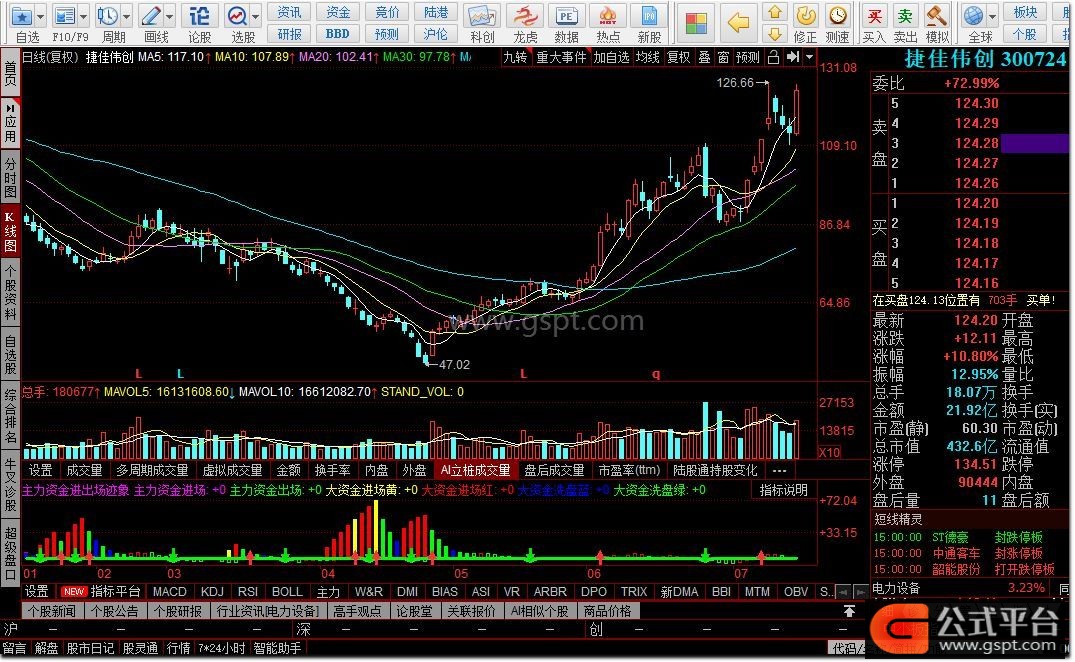Expand the 自选 dropdown arrow
This screenshot has width=1075, height=662.
coord(40,16)
